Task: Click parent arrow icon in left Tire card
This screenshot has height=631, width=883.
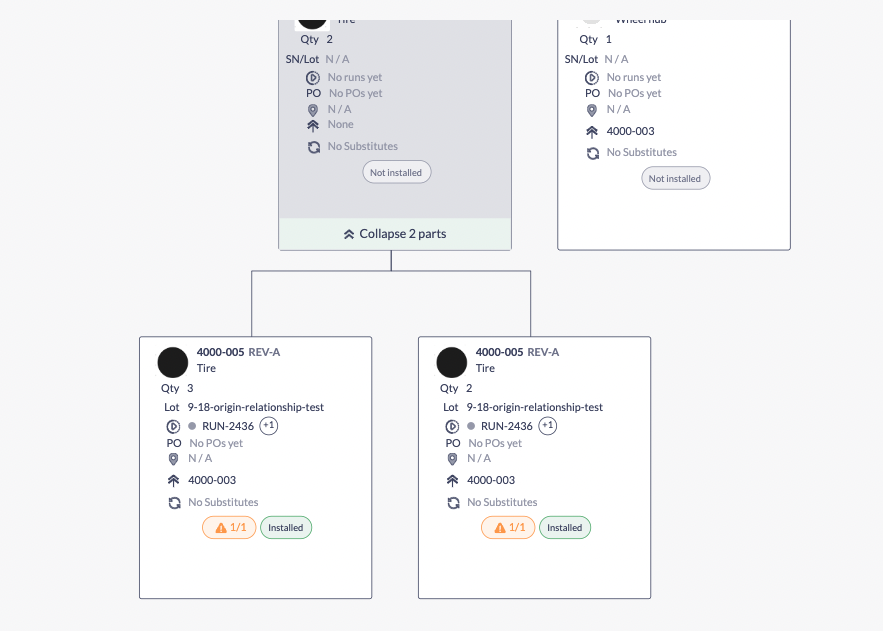Action: (173, 481)
